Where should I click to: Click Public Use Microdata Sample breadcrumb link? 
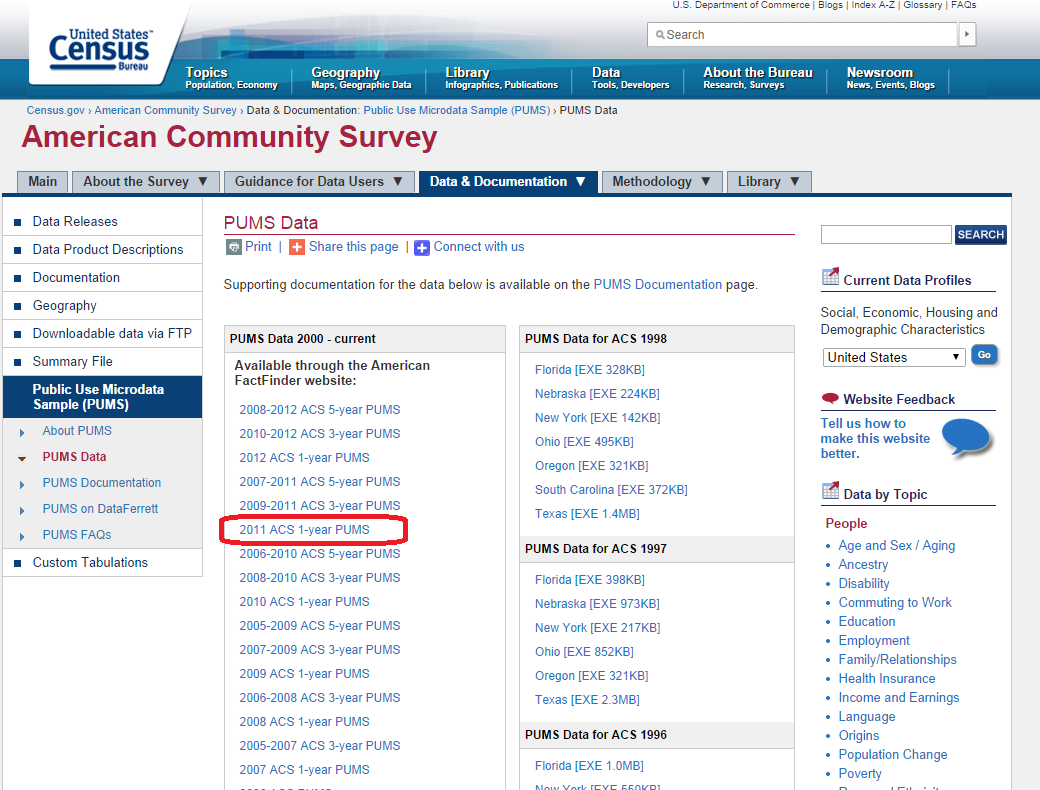(456, 110)
